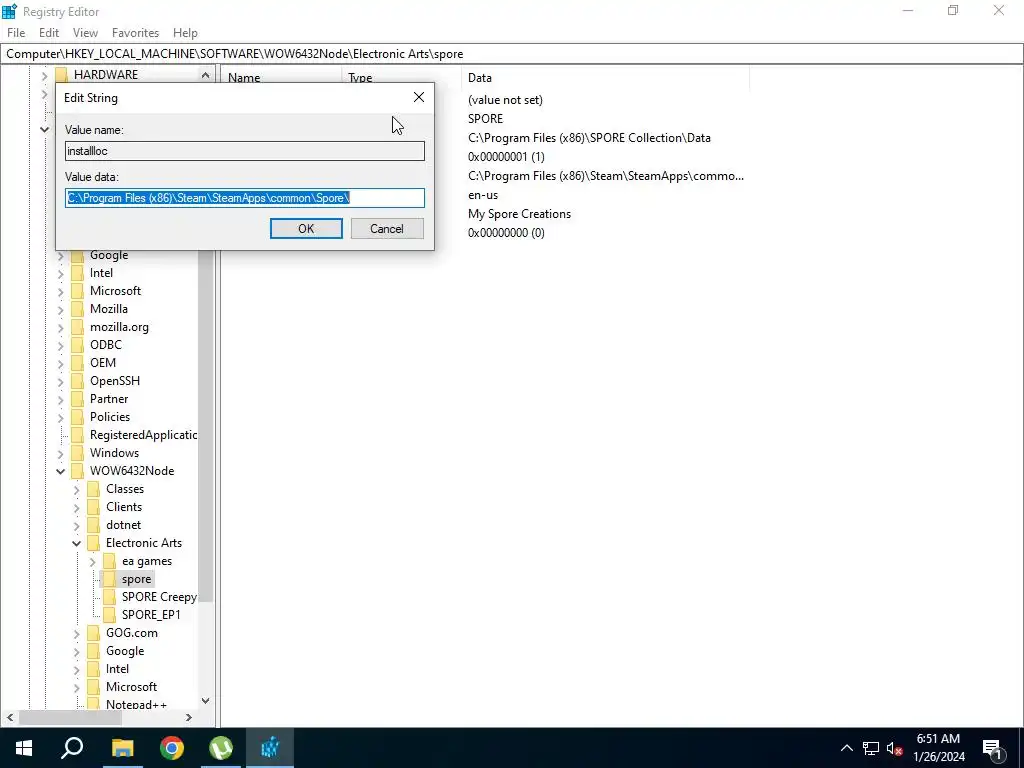This screenshot has width=1024, height=768.
Task: Click tree horizontal scroll right arrow
Action: (x=189, y=718)
